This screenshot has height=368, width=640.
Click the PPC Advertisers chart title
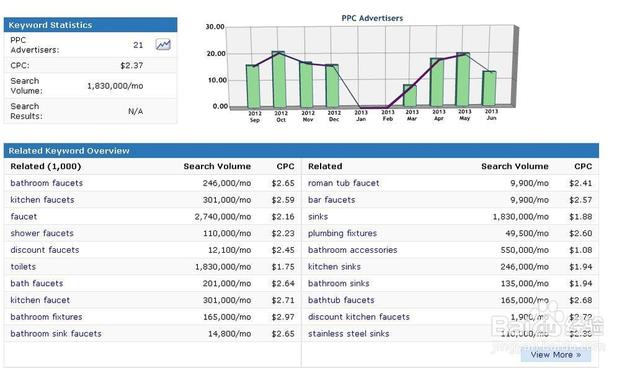(372, 18)
